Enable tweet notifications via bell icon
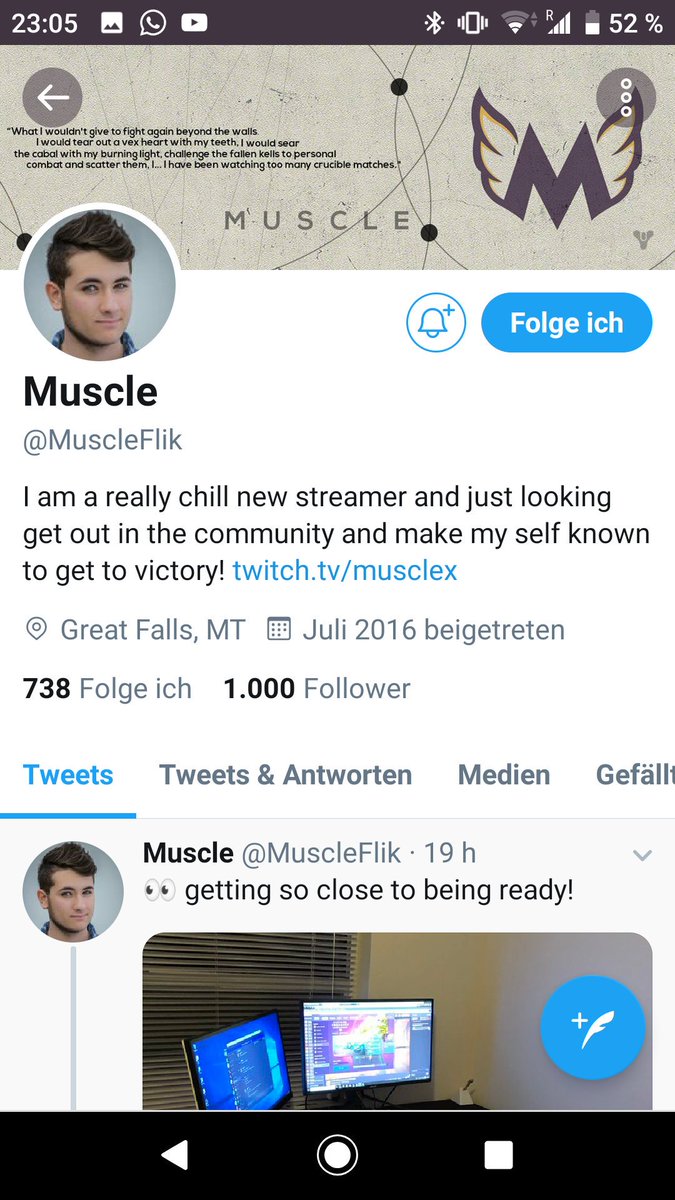This screenshot has height=1200, width=675. (436, 323)
